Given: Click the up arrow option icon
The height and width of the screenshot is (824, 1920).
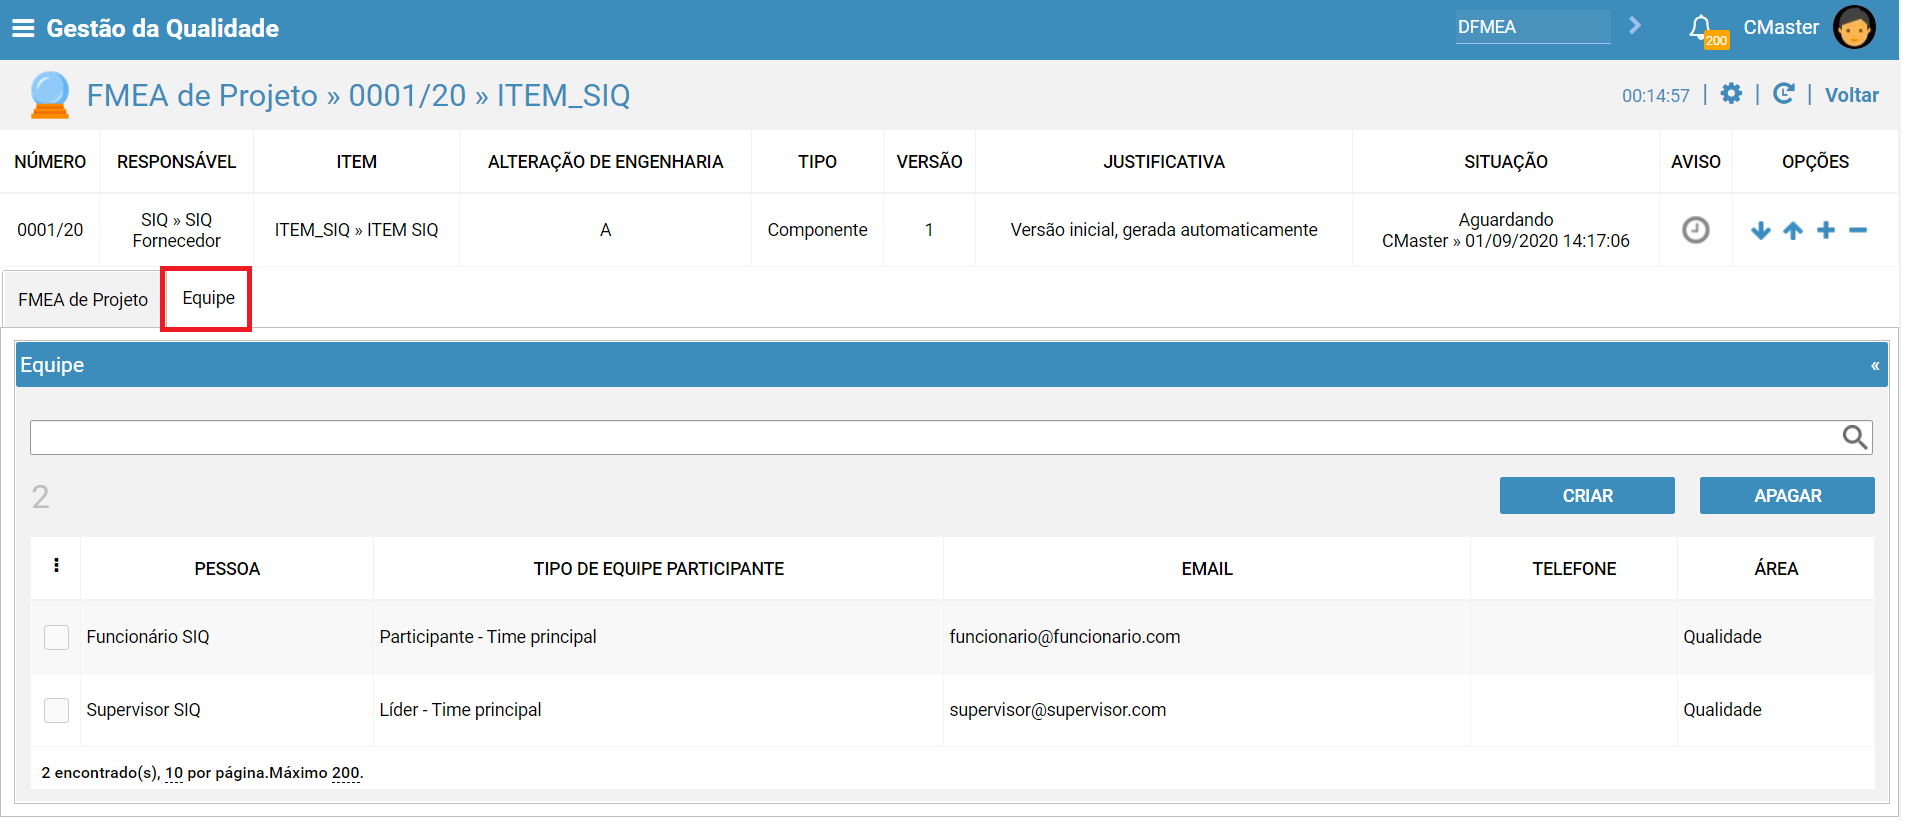Looking at the screenshot, I should click(1793, 231).
